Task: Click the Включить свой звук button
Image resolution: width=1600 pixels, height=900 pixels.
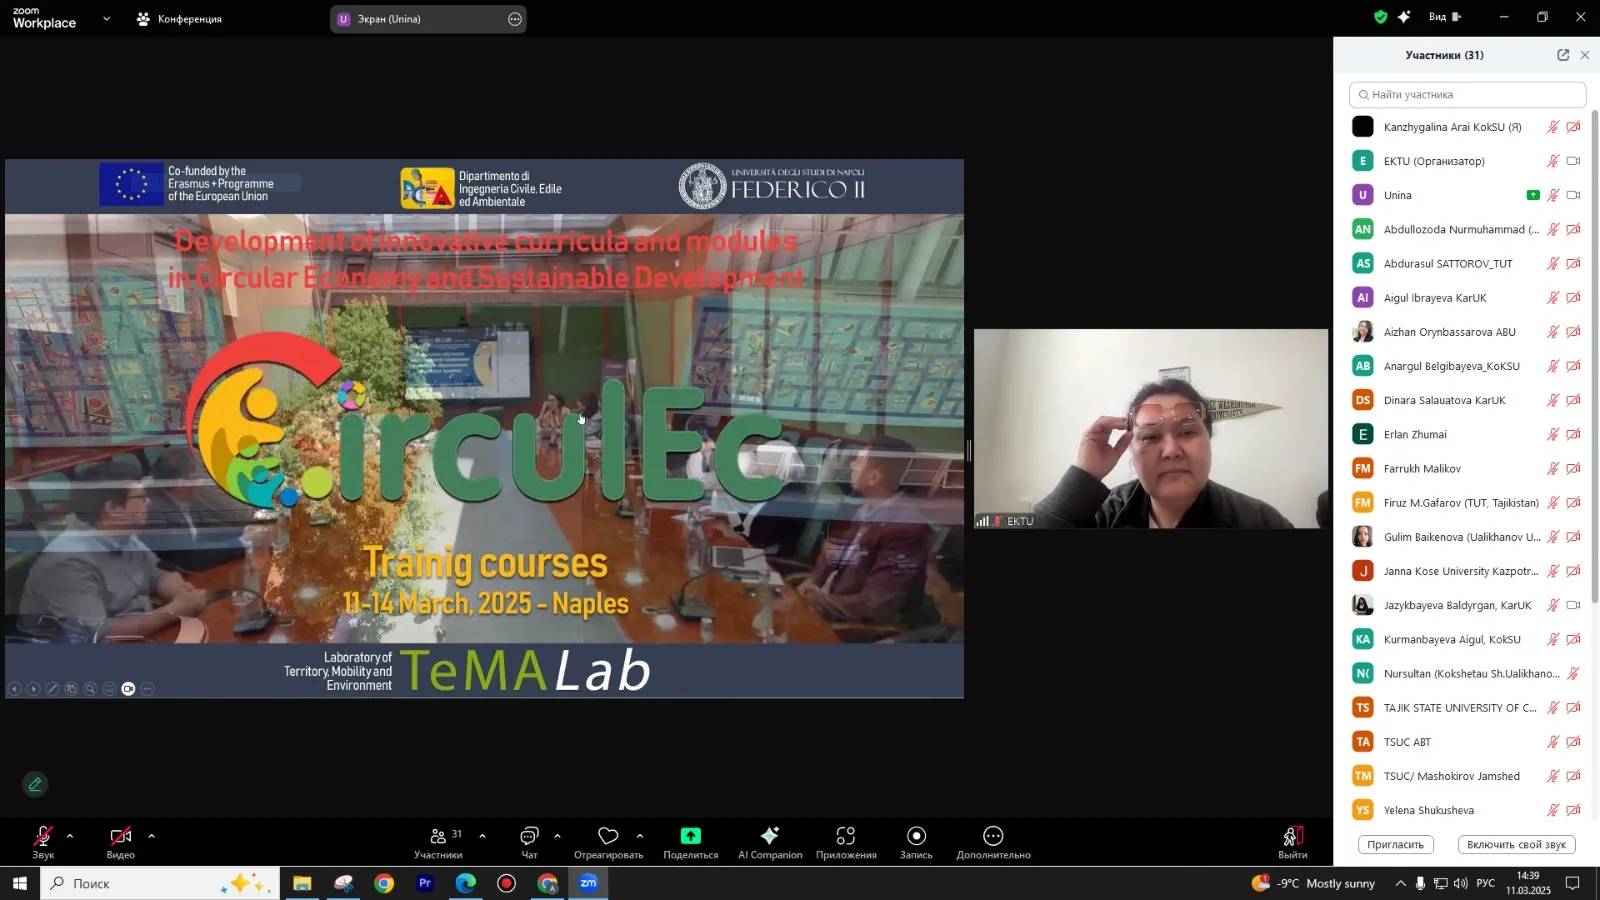Action: click(1516, 845)
